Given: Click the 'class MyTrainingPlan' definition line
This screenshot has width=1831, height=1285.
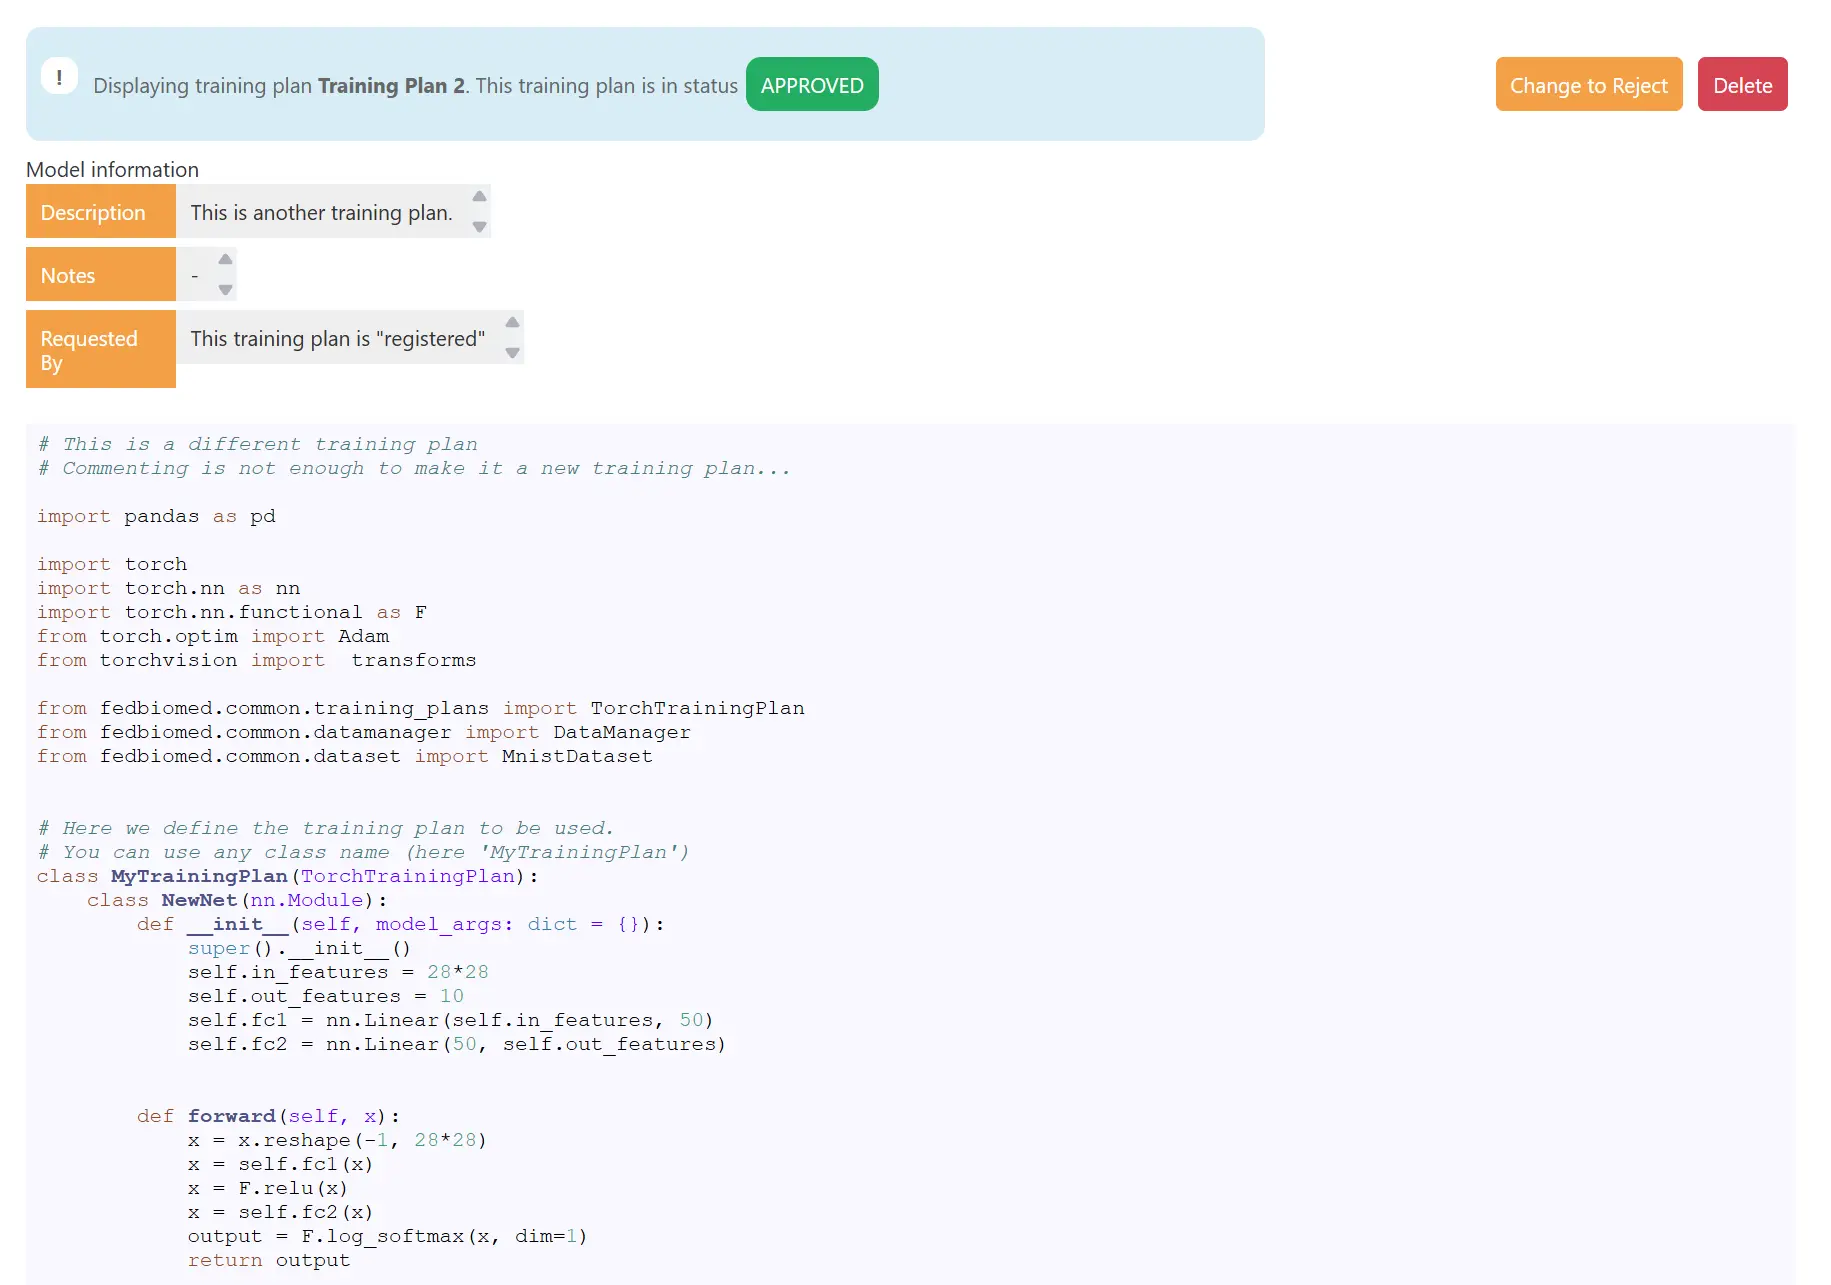Looking at the screenshot, I should [x=288, y=876].
